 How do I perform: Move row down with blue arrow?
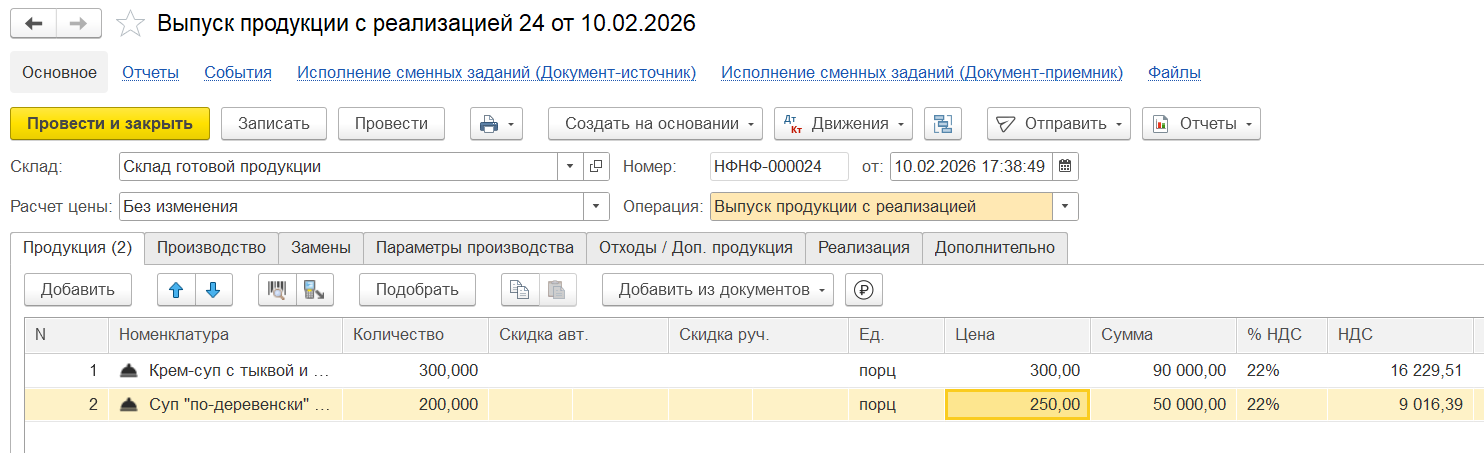click(x=213, y=290)
